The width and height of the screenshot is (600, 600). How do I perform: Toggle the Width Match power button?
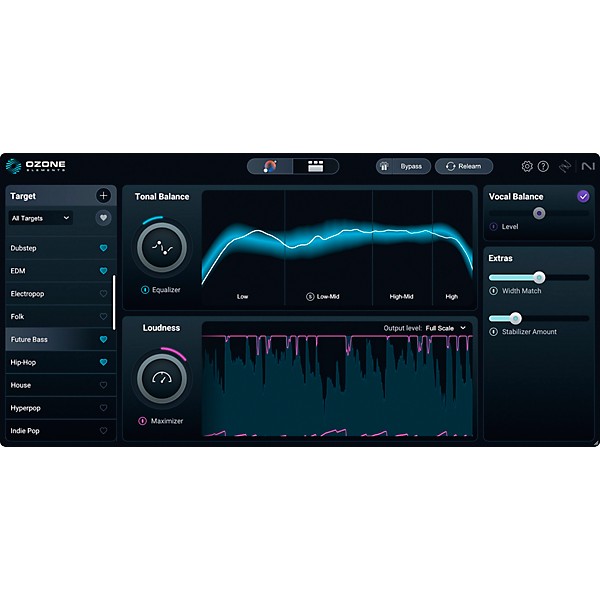[494, 291]
